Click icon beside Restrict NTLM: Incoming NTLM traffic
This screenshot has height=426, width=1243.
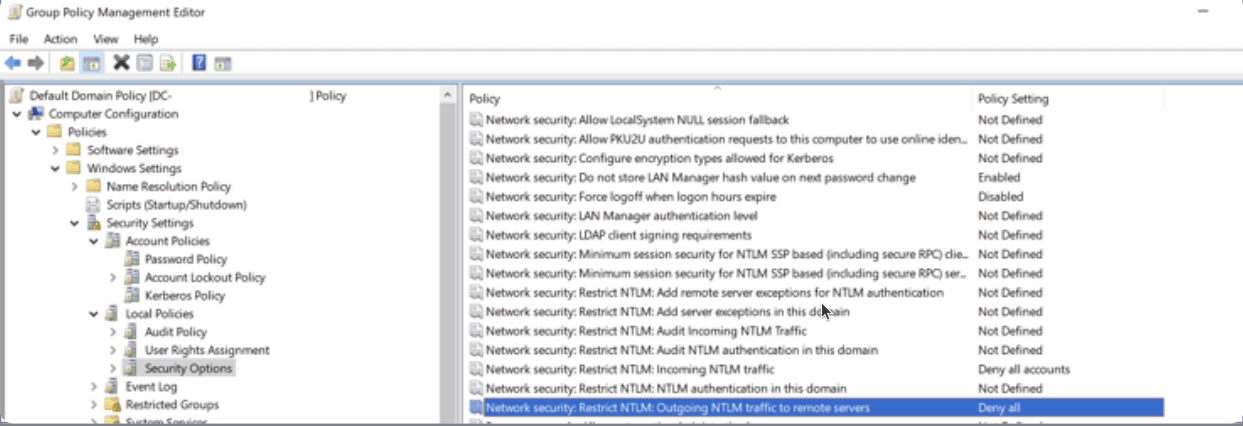[x=476, y=370]
